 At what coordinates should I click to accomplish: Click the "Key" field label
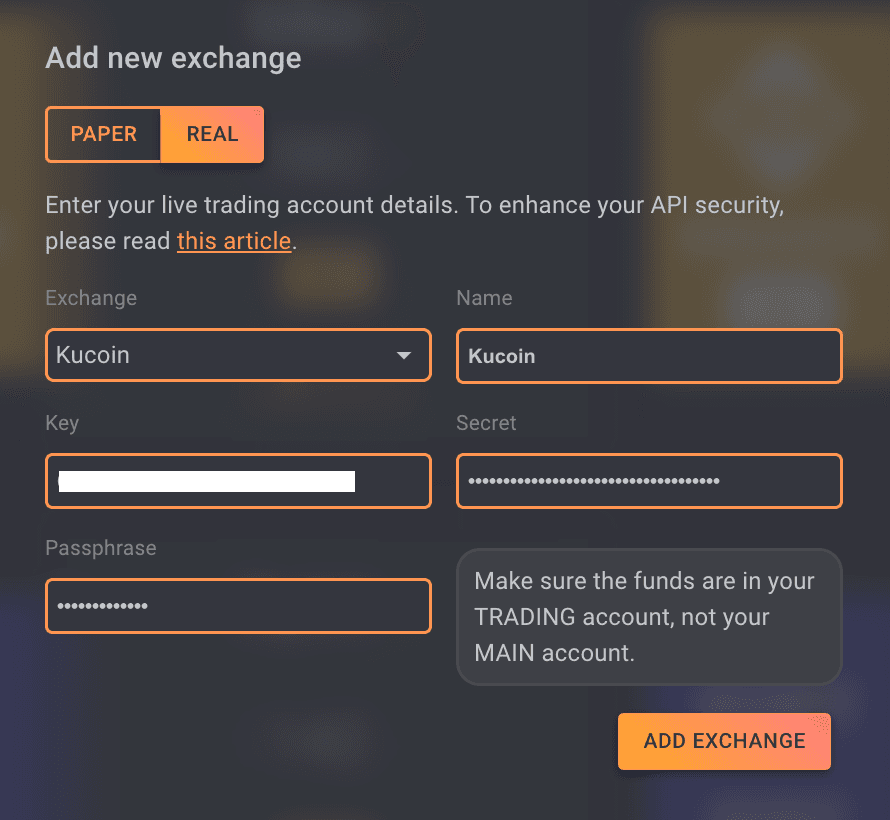(x=62, y=423)
